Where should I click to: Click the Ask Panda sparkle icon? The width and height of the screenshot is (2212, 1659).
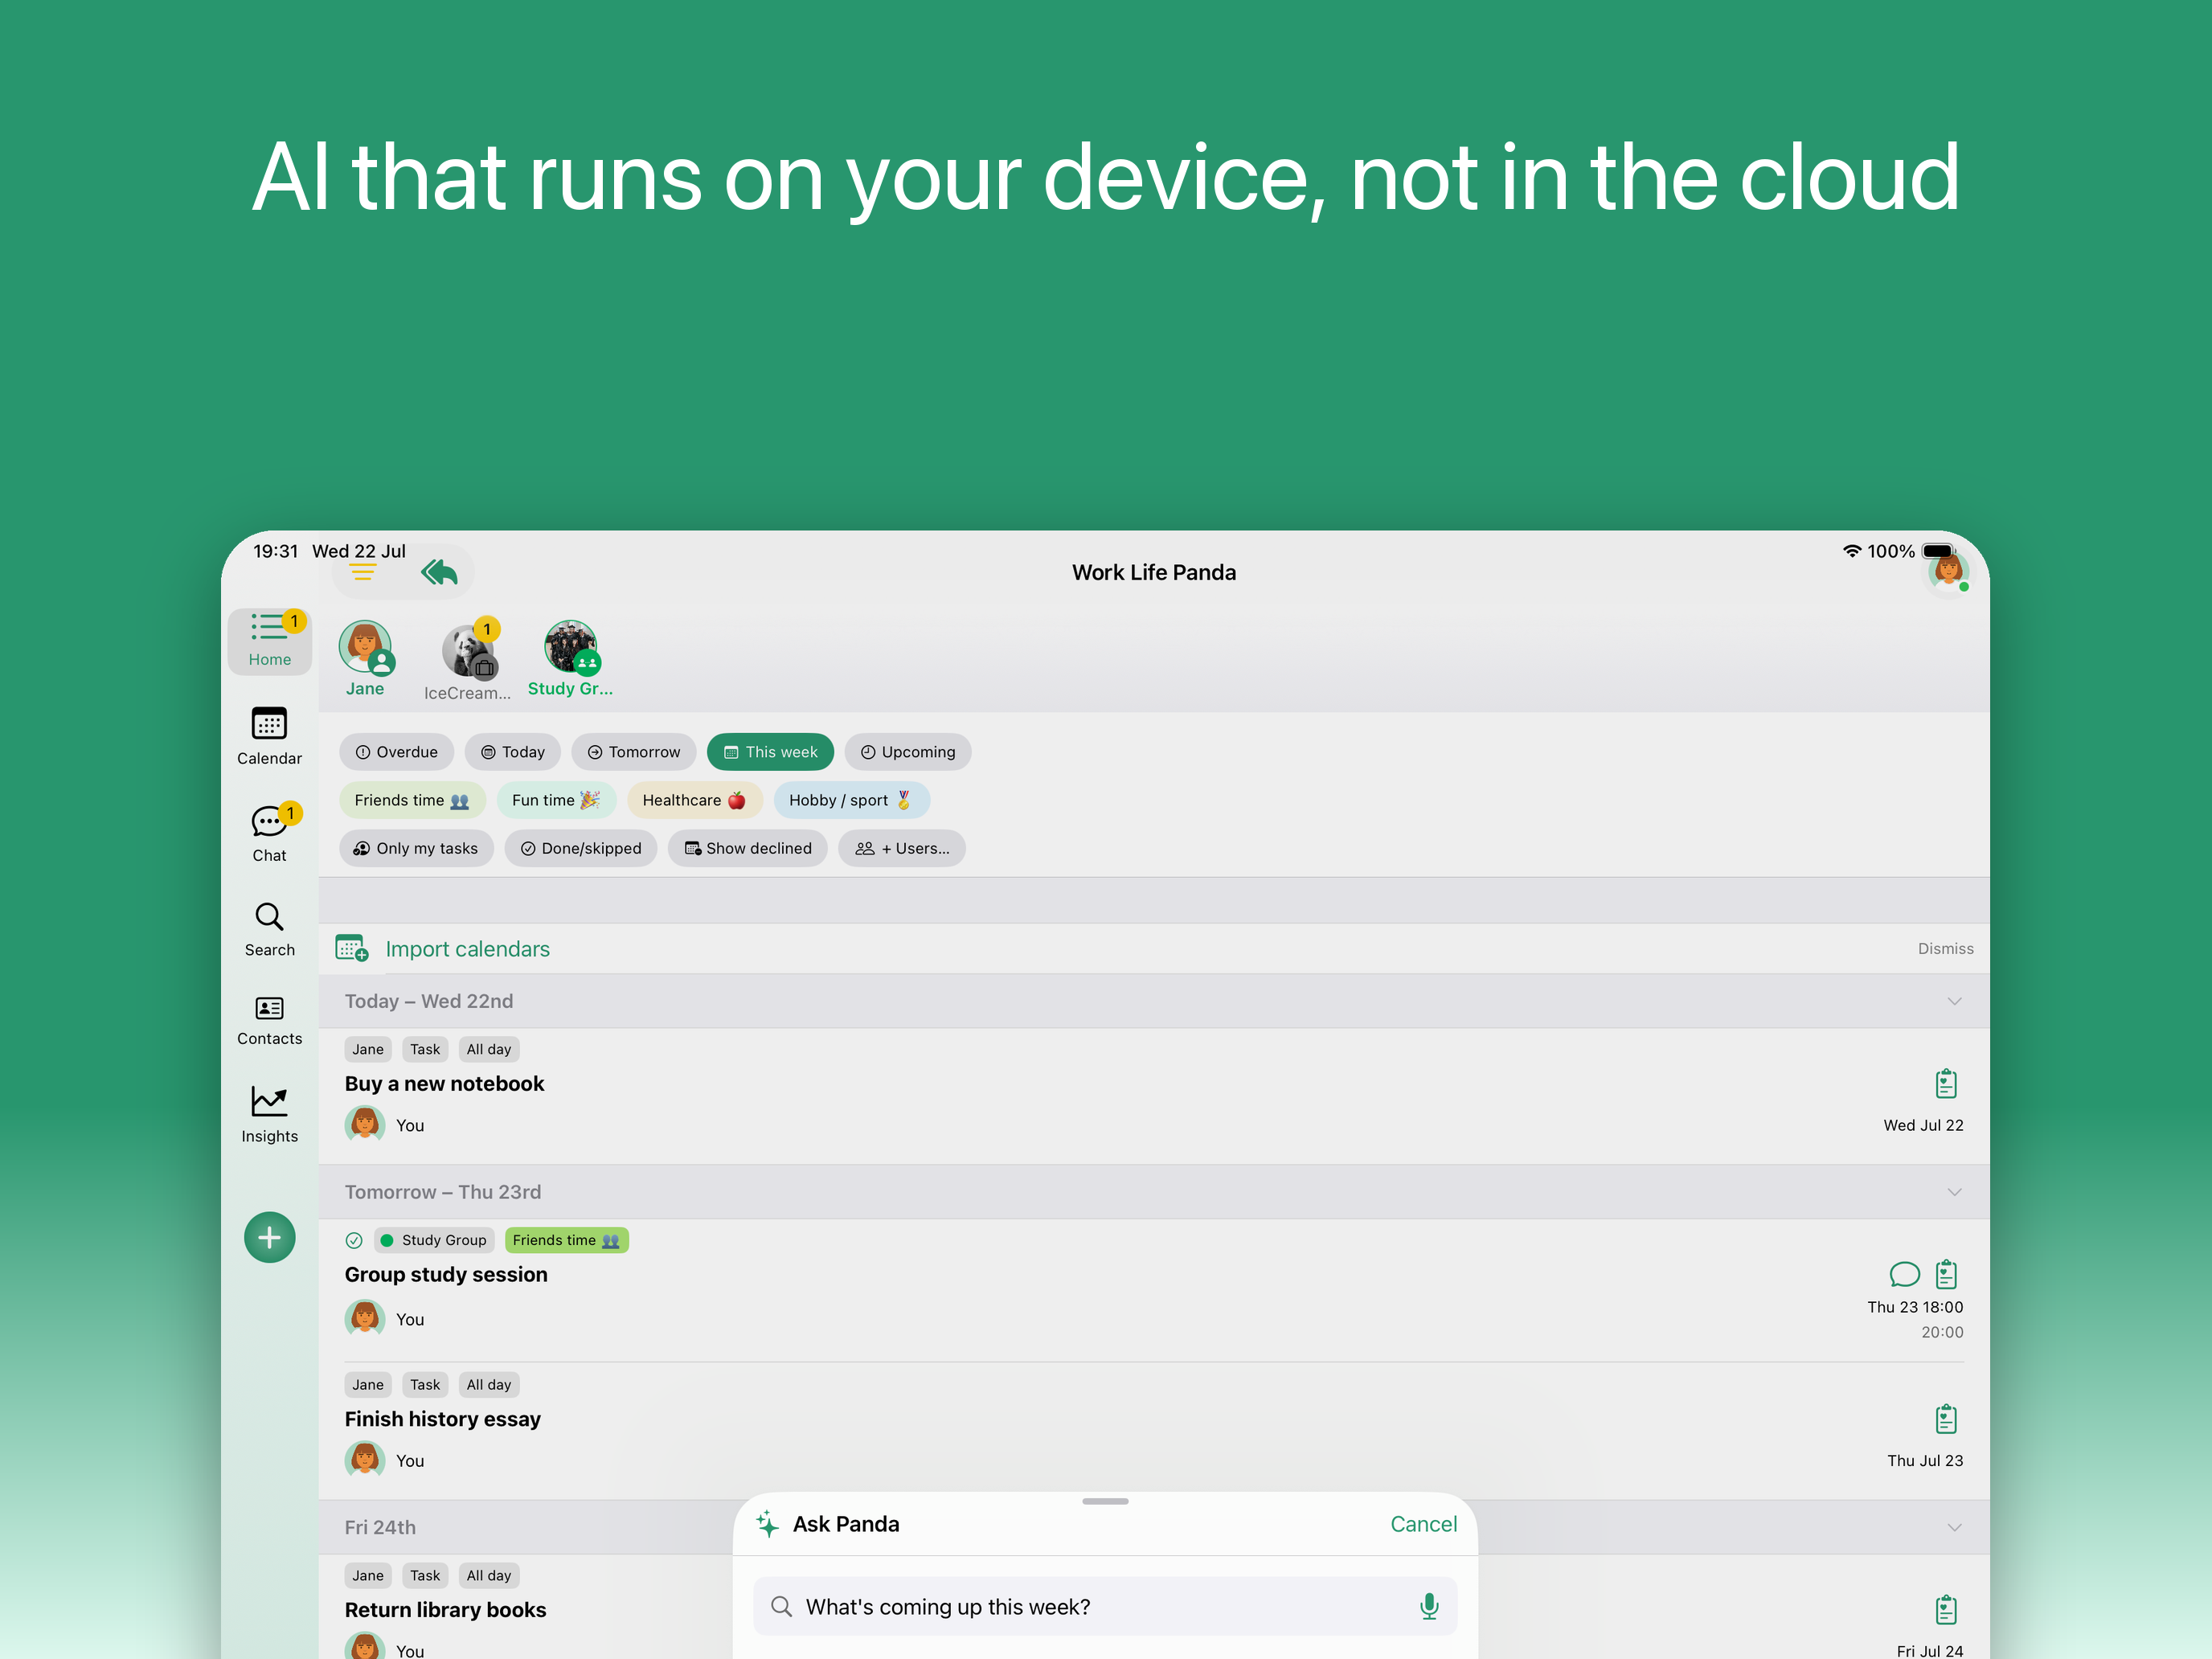767,1524
